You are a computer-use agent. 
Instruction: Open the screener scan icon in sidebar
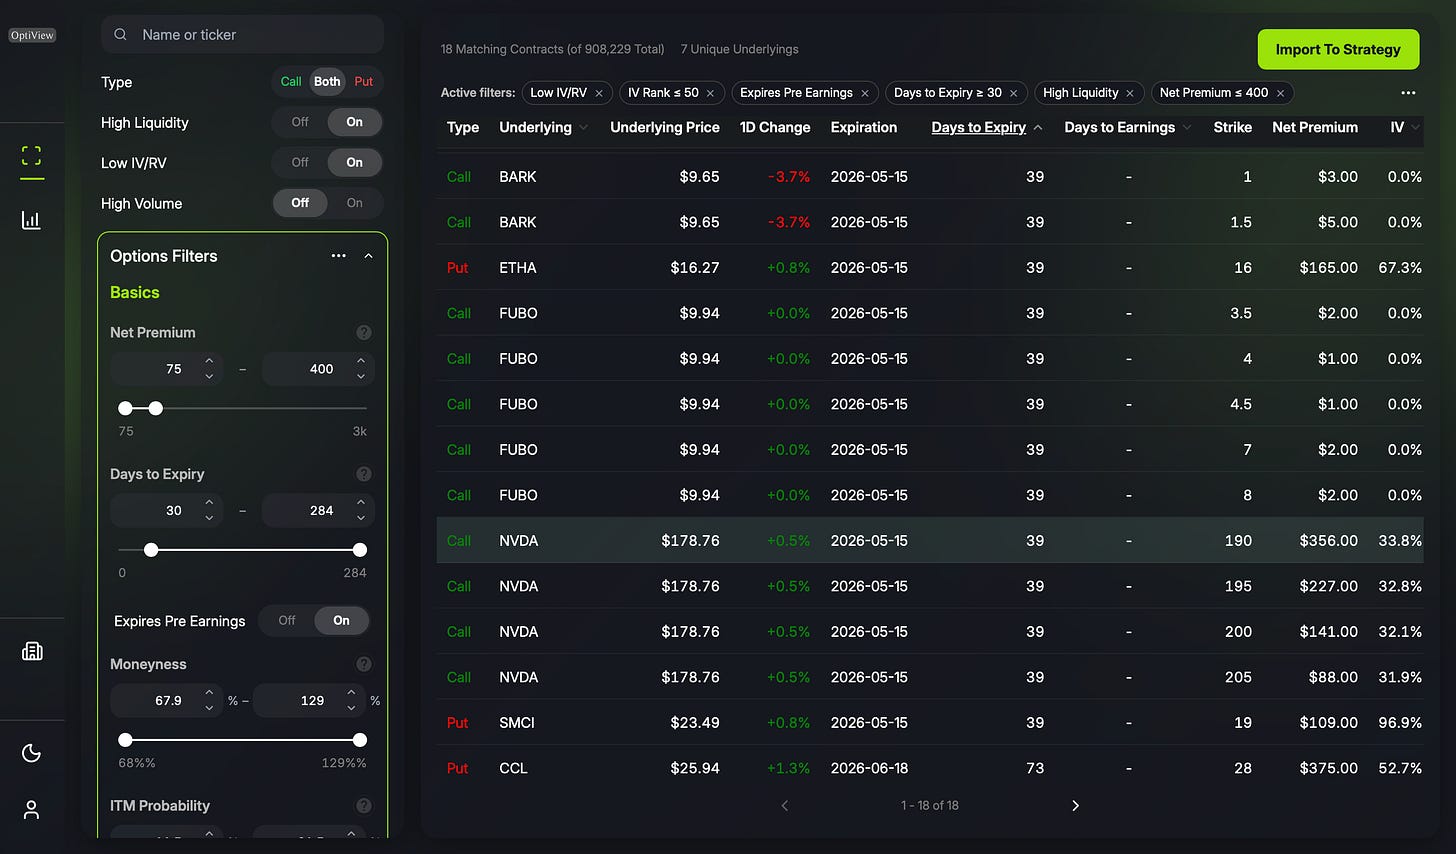[32, 156]
